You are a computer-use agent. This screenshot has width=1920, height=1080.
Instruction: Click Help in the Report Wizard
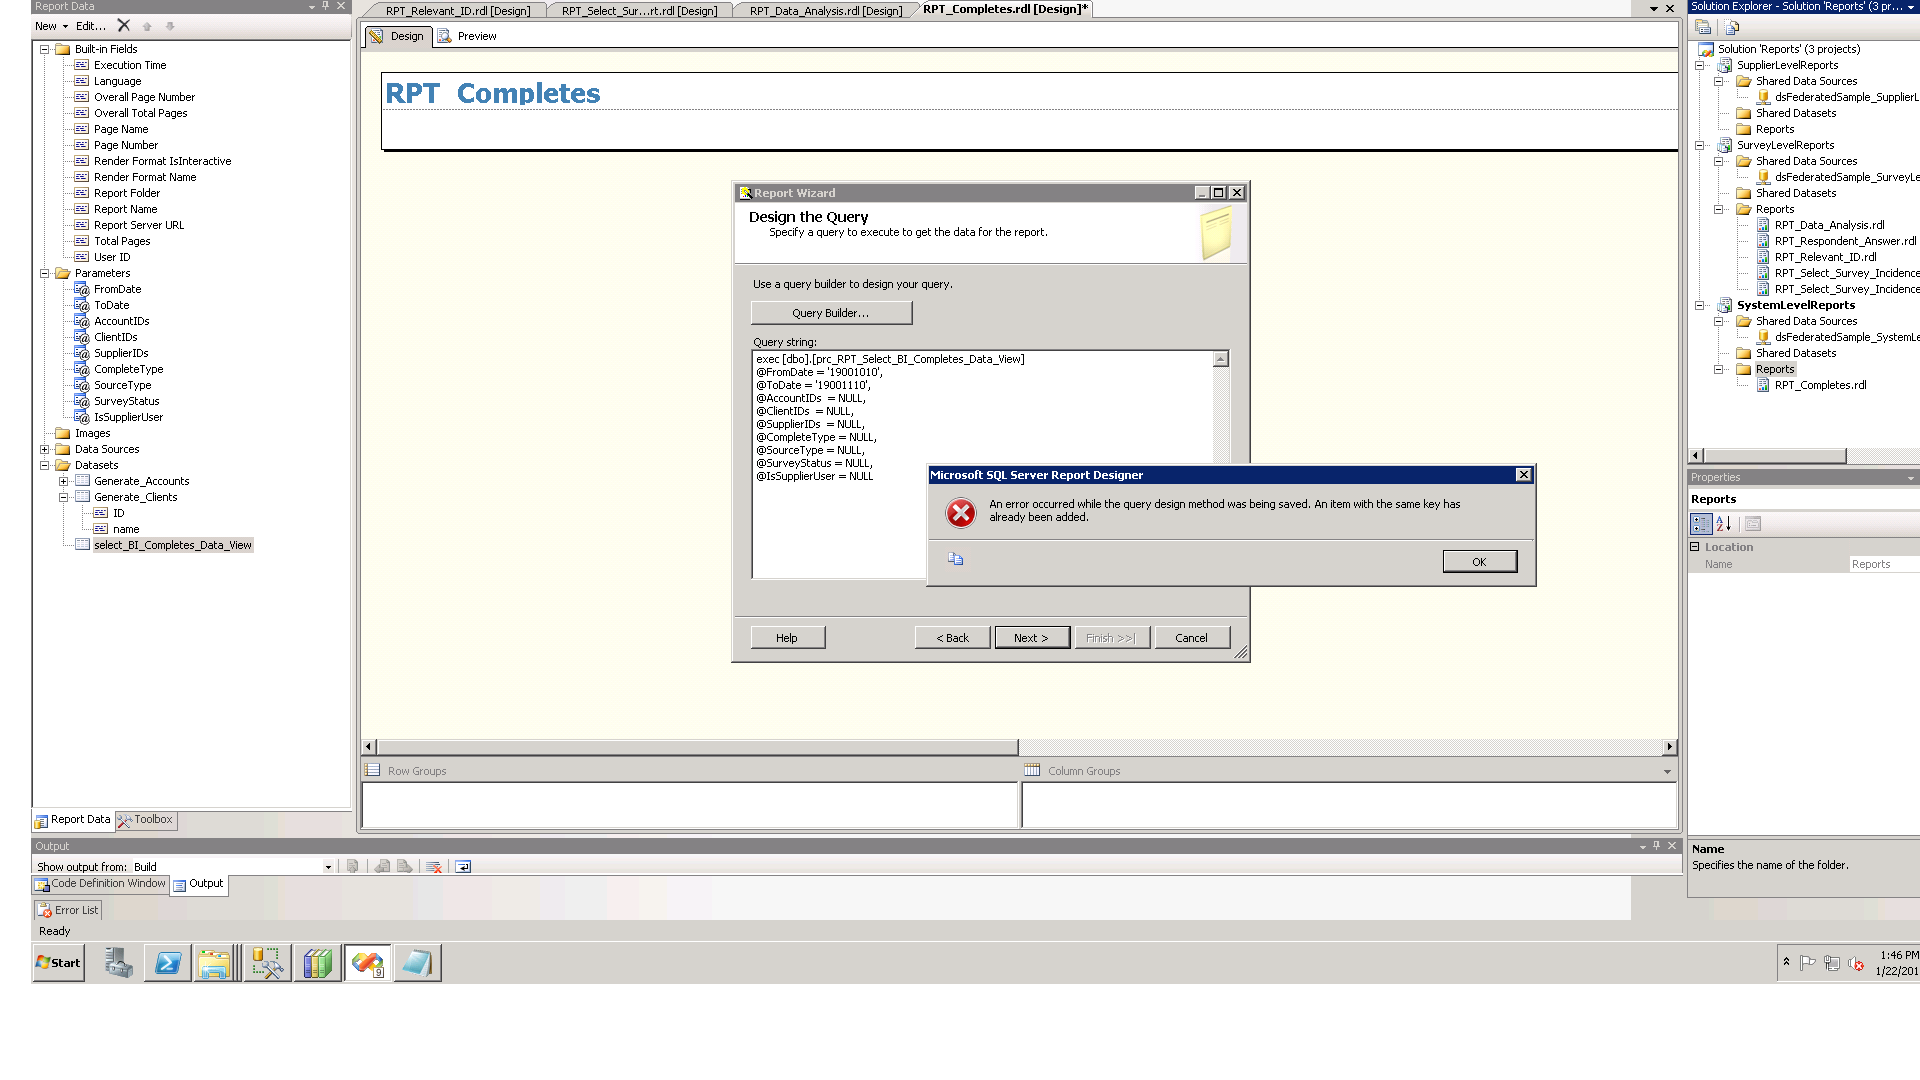[x=788, y=638]
